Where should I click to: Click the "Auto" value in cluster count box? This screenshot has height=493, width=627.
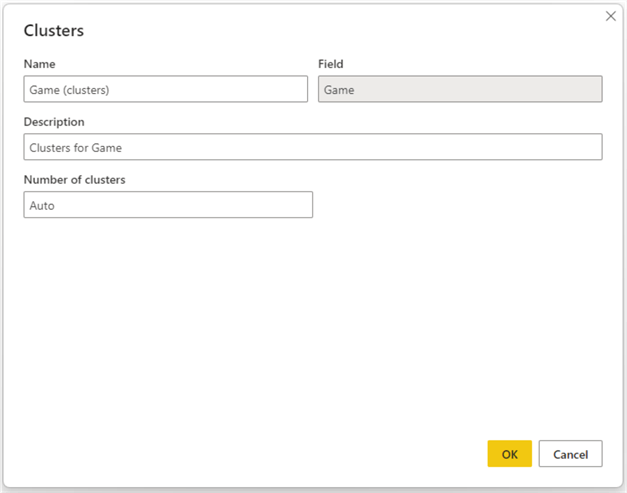point(42,205)
